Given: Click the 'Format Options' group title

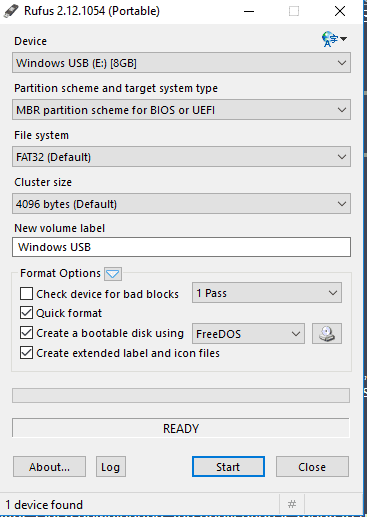Looking at the screenshot, I should coord(60,273).
